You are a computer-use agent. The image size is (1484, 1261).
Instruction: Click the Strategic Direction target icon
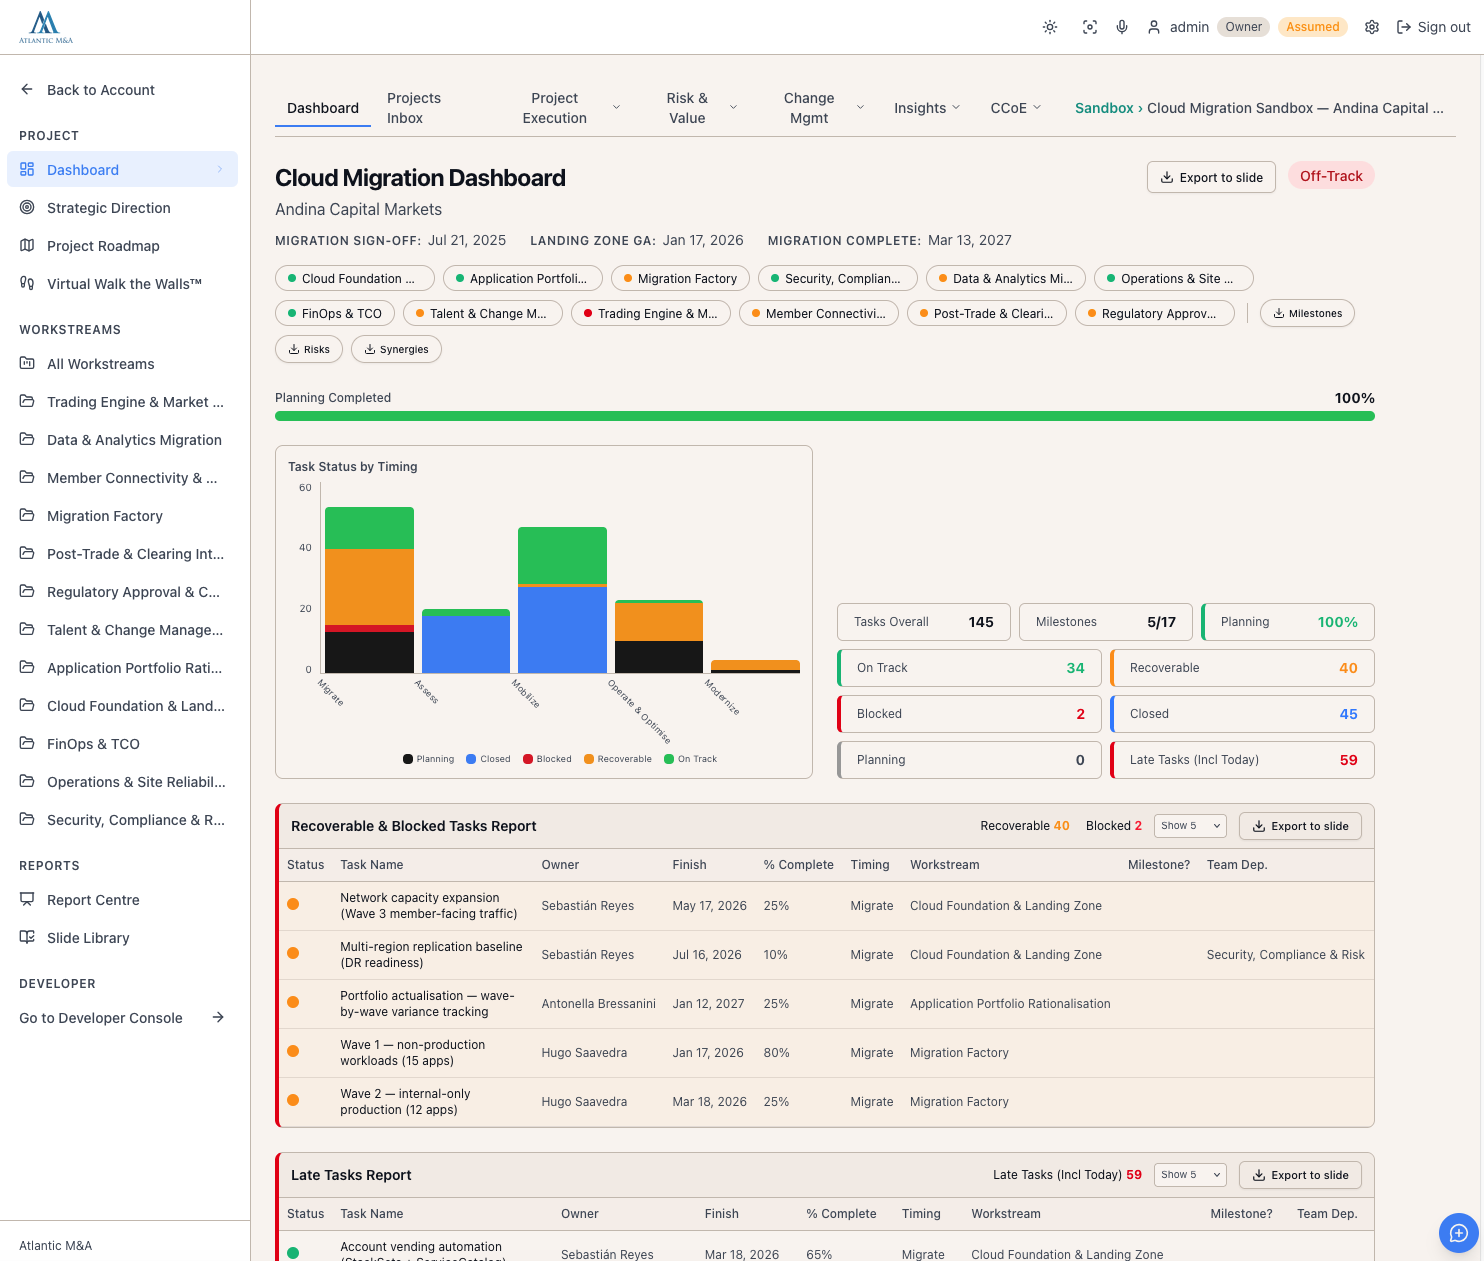click(27, 207)
